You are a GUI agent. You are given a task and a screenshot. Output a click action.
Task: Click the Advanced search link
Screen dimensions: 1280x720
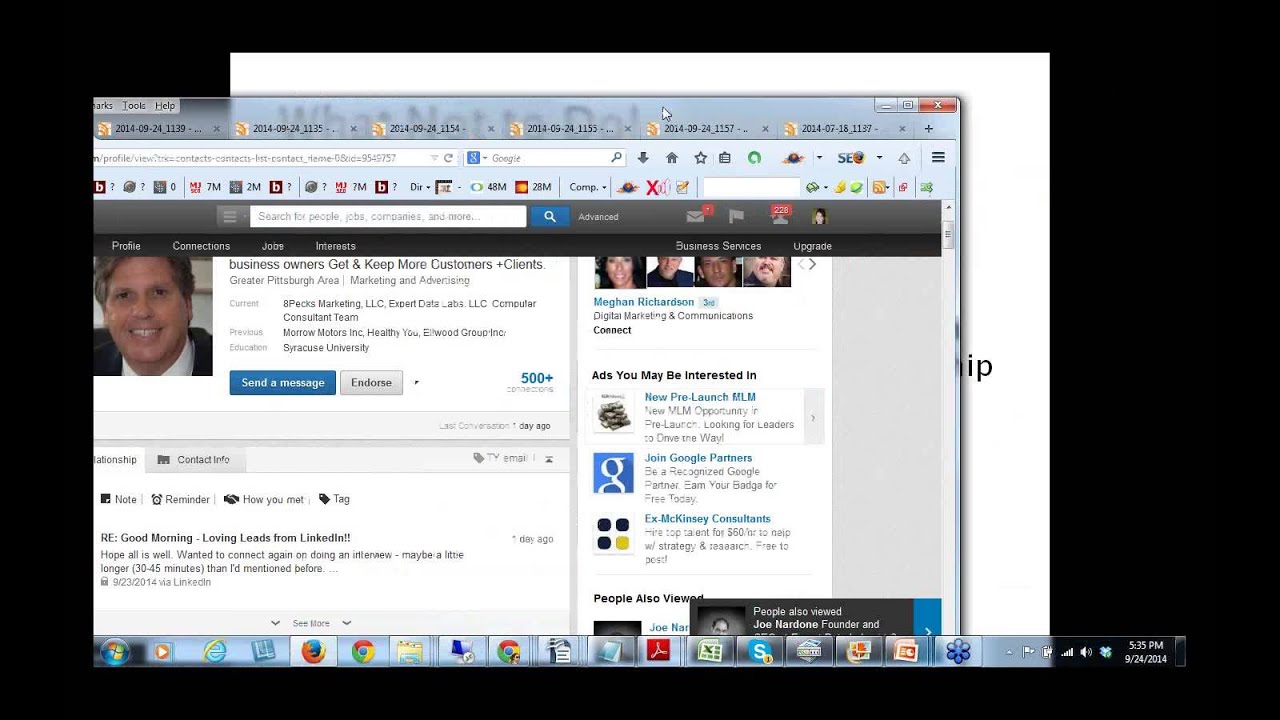(598, 217)
